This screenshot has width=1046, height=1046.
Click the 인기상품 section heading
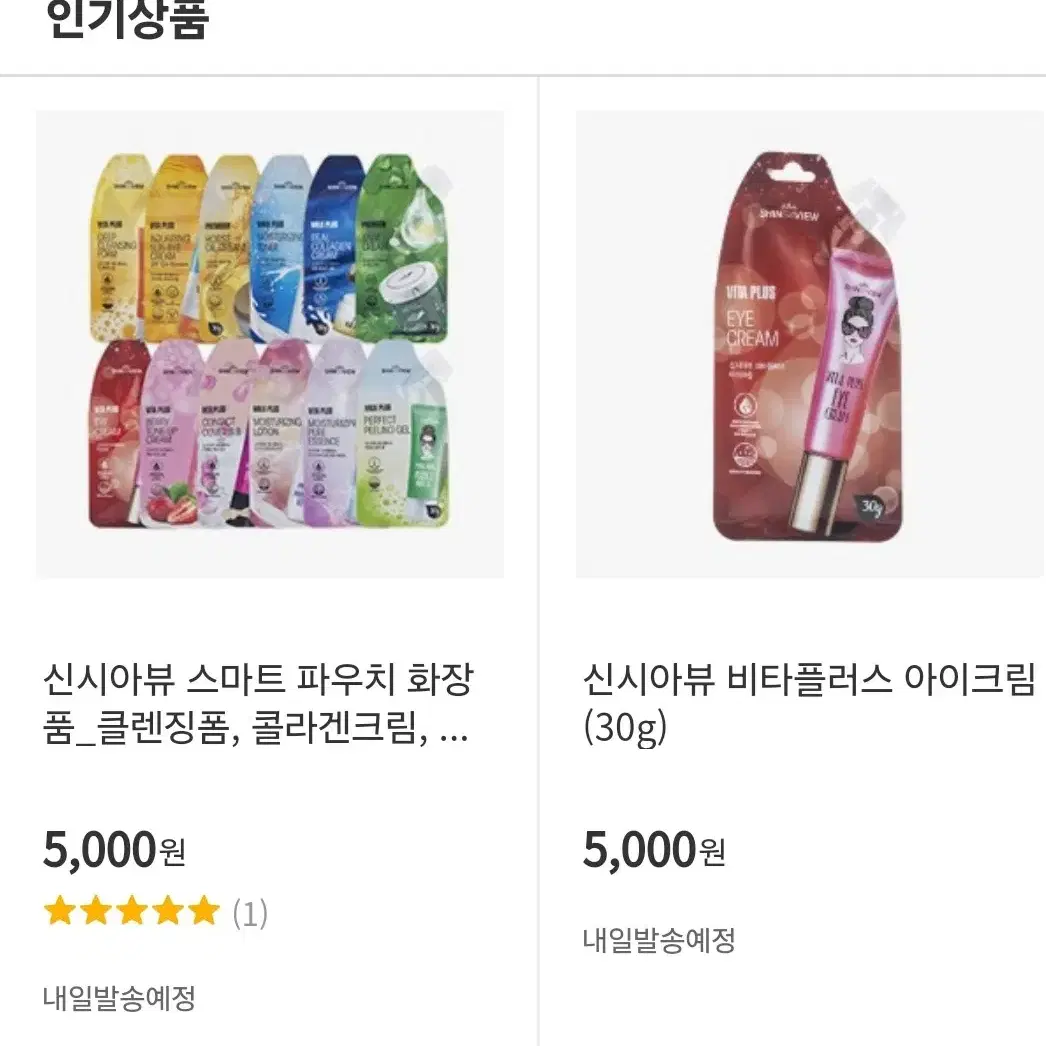tap(127, 19)
